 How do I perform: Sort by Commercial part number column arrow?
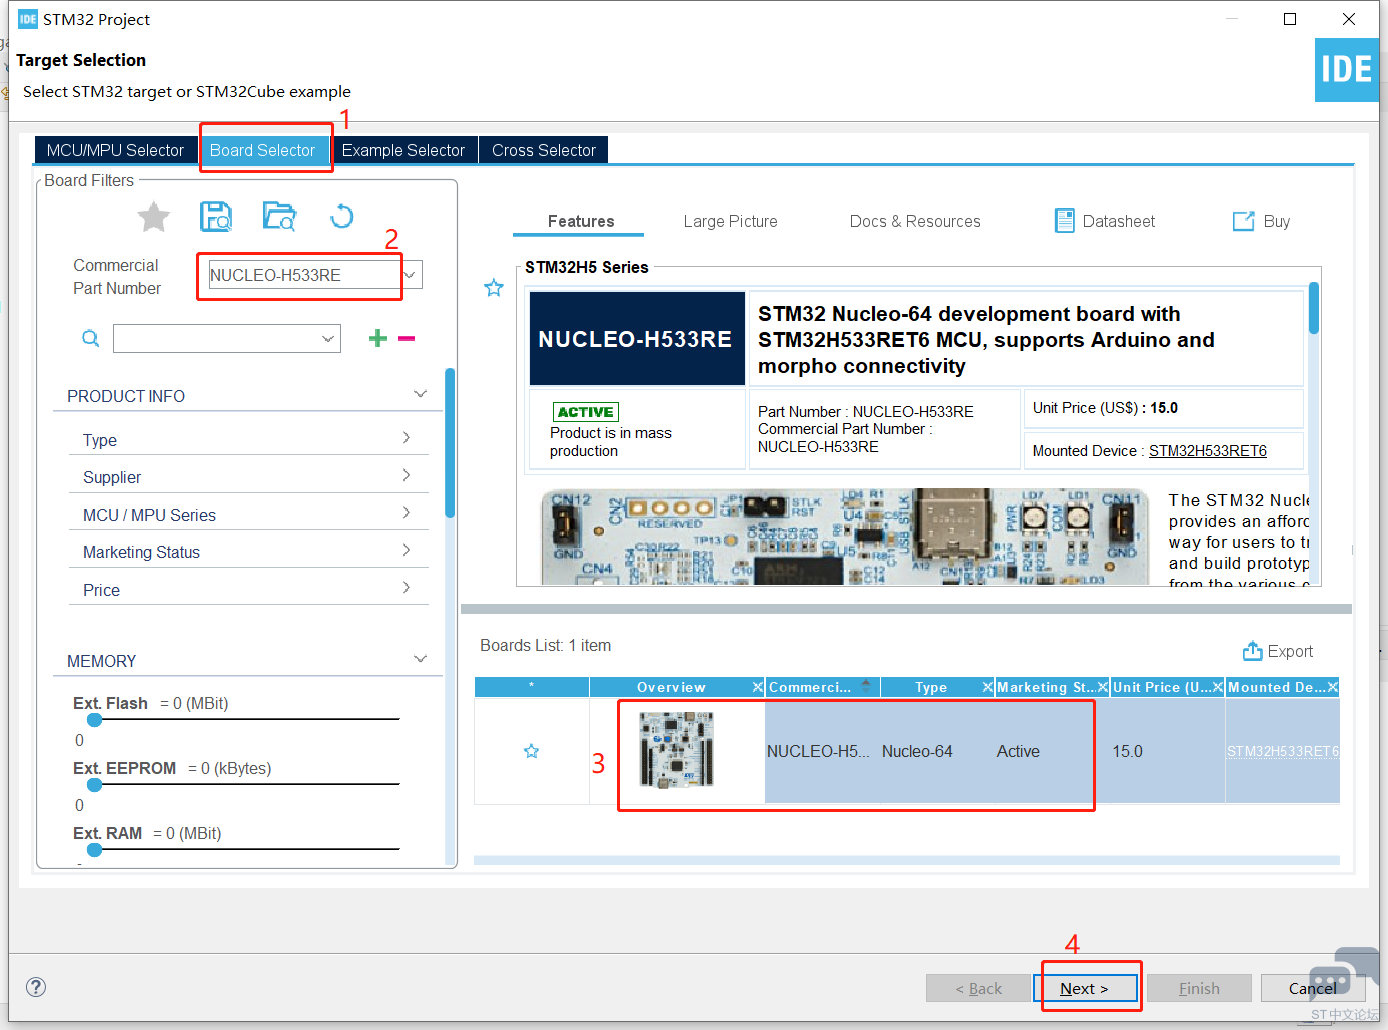pos(866,686)
